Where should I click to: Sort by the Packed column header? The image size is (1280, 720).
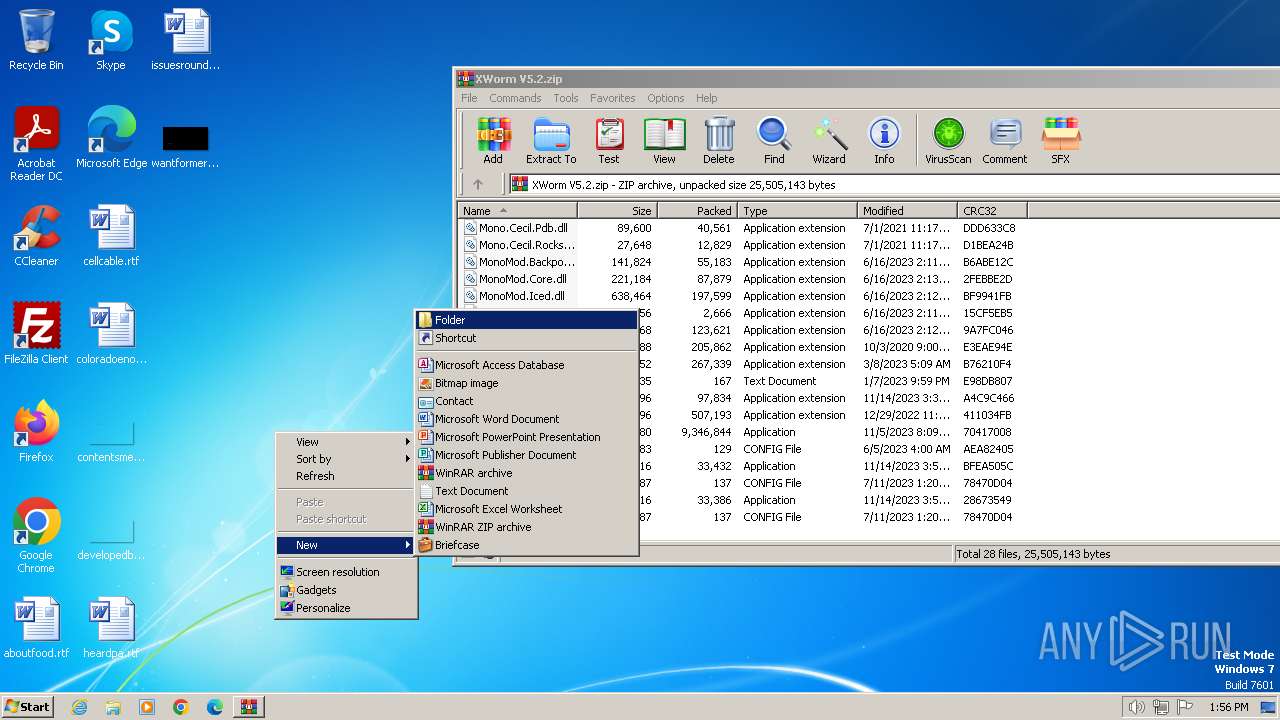697,211
